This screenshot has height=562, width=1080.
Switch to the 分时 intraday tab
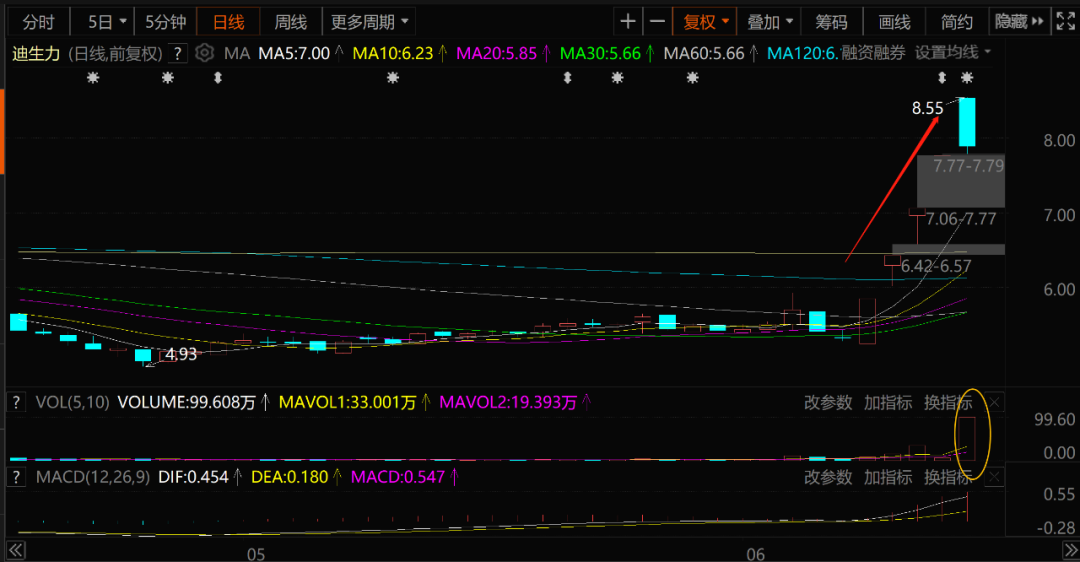(38, 22)
